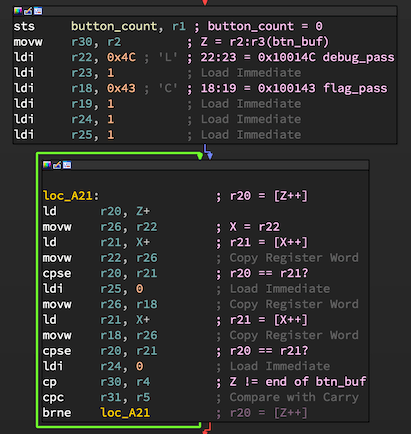Click the green loop-back edge line

point(37,290)
